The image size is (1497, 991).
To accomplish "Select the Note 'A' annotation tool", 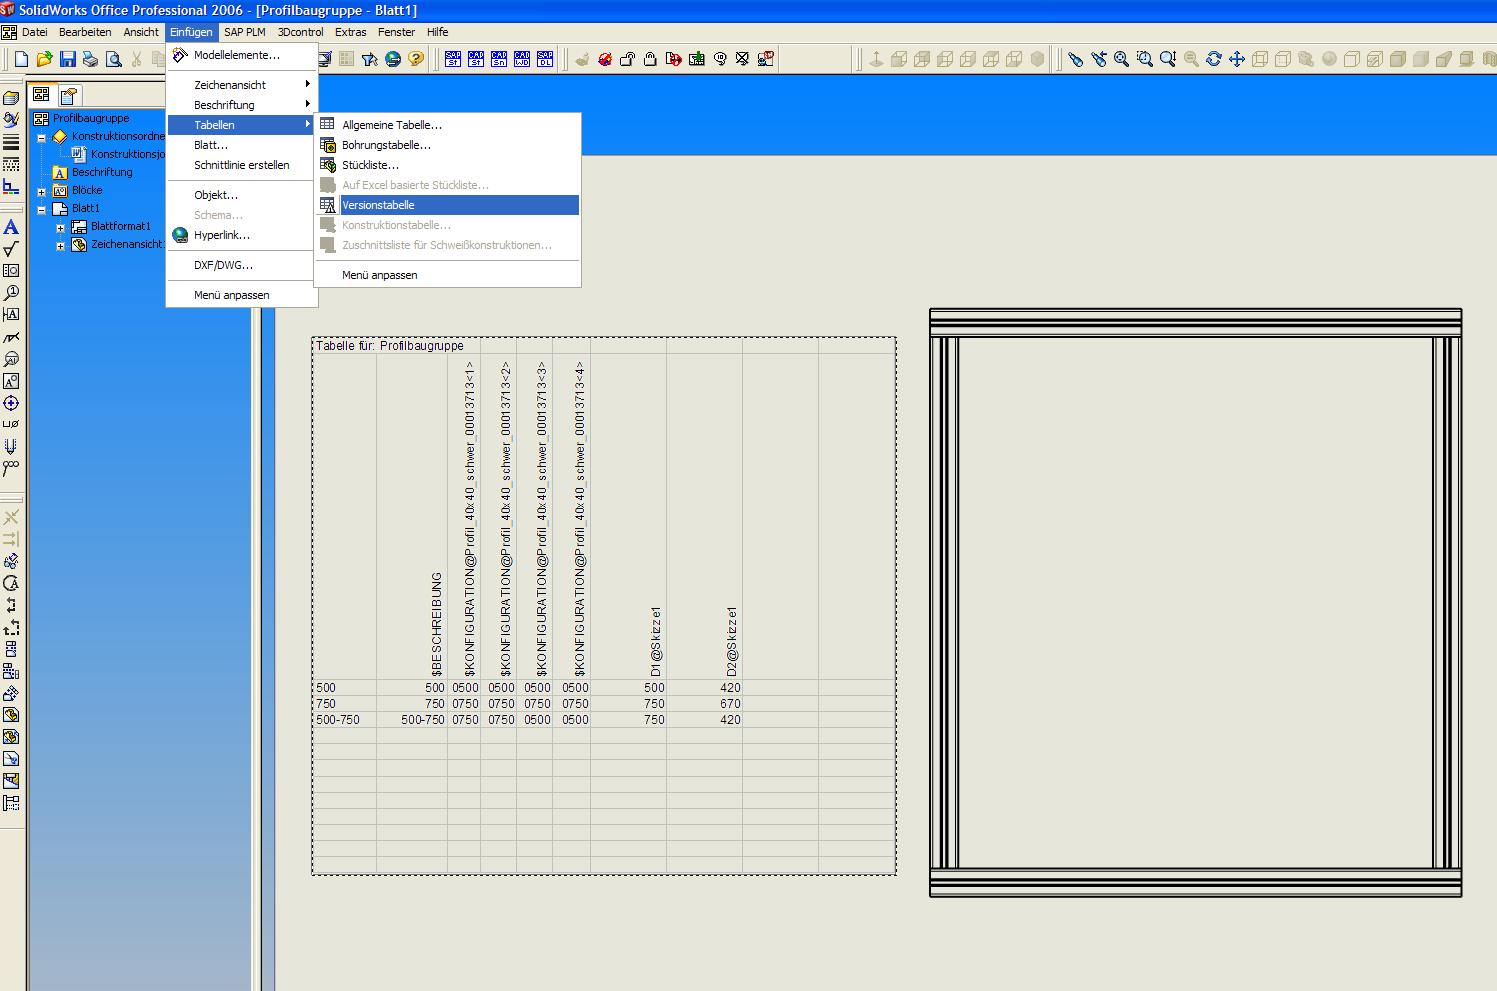I will tap(11, 227).
